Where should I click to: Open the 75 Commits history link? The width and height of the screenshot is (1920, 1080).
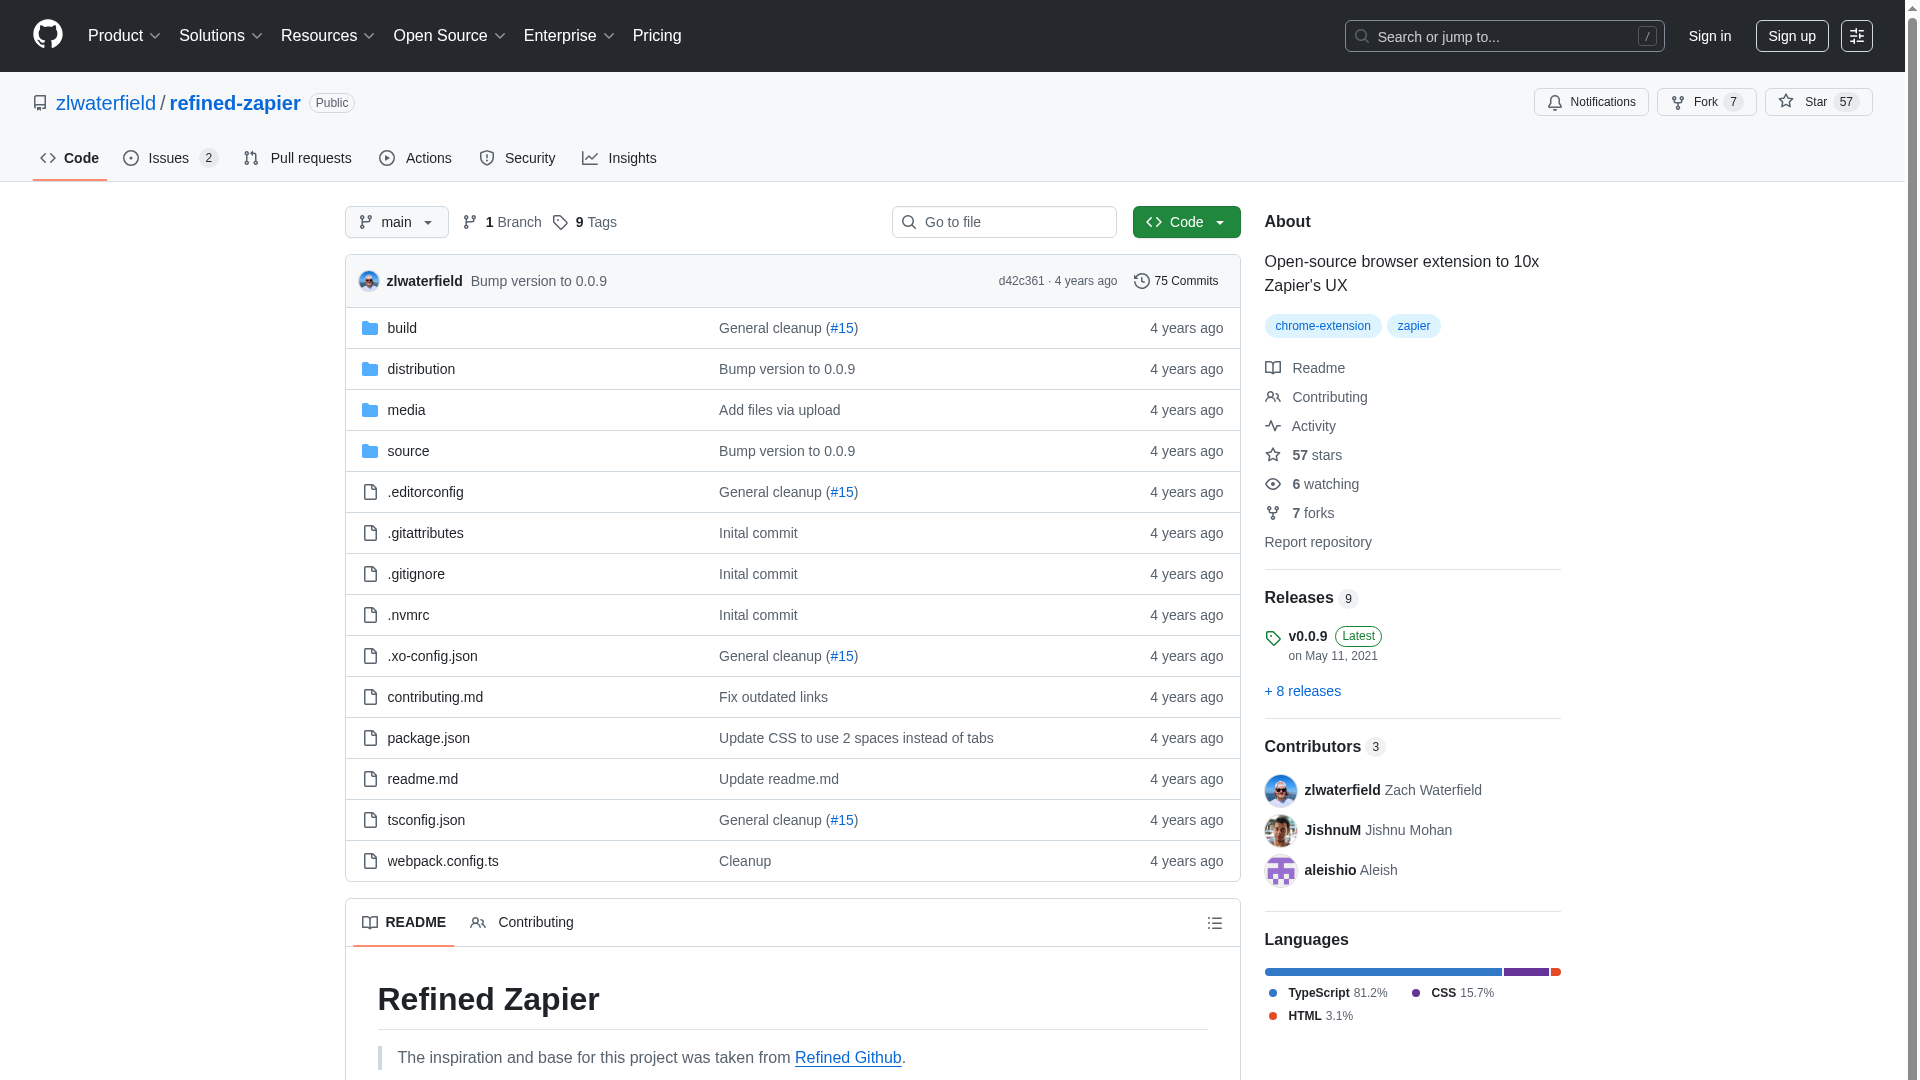(x=1176, y=281)
